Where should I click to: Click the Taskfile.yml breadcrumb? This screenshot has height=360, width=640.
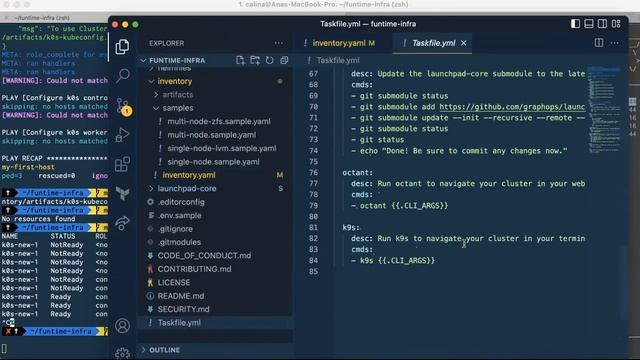click(x=338, y=60)
